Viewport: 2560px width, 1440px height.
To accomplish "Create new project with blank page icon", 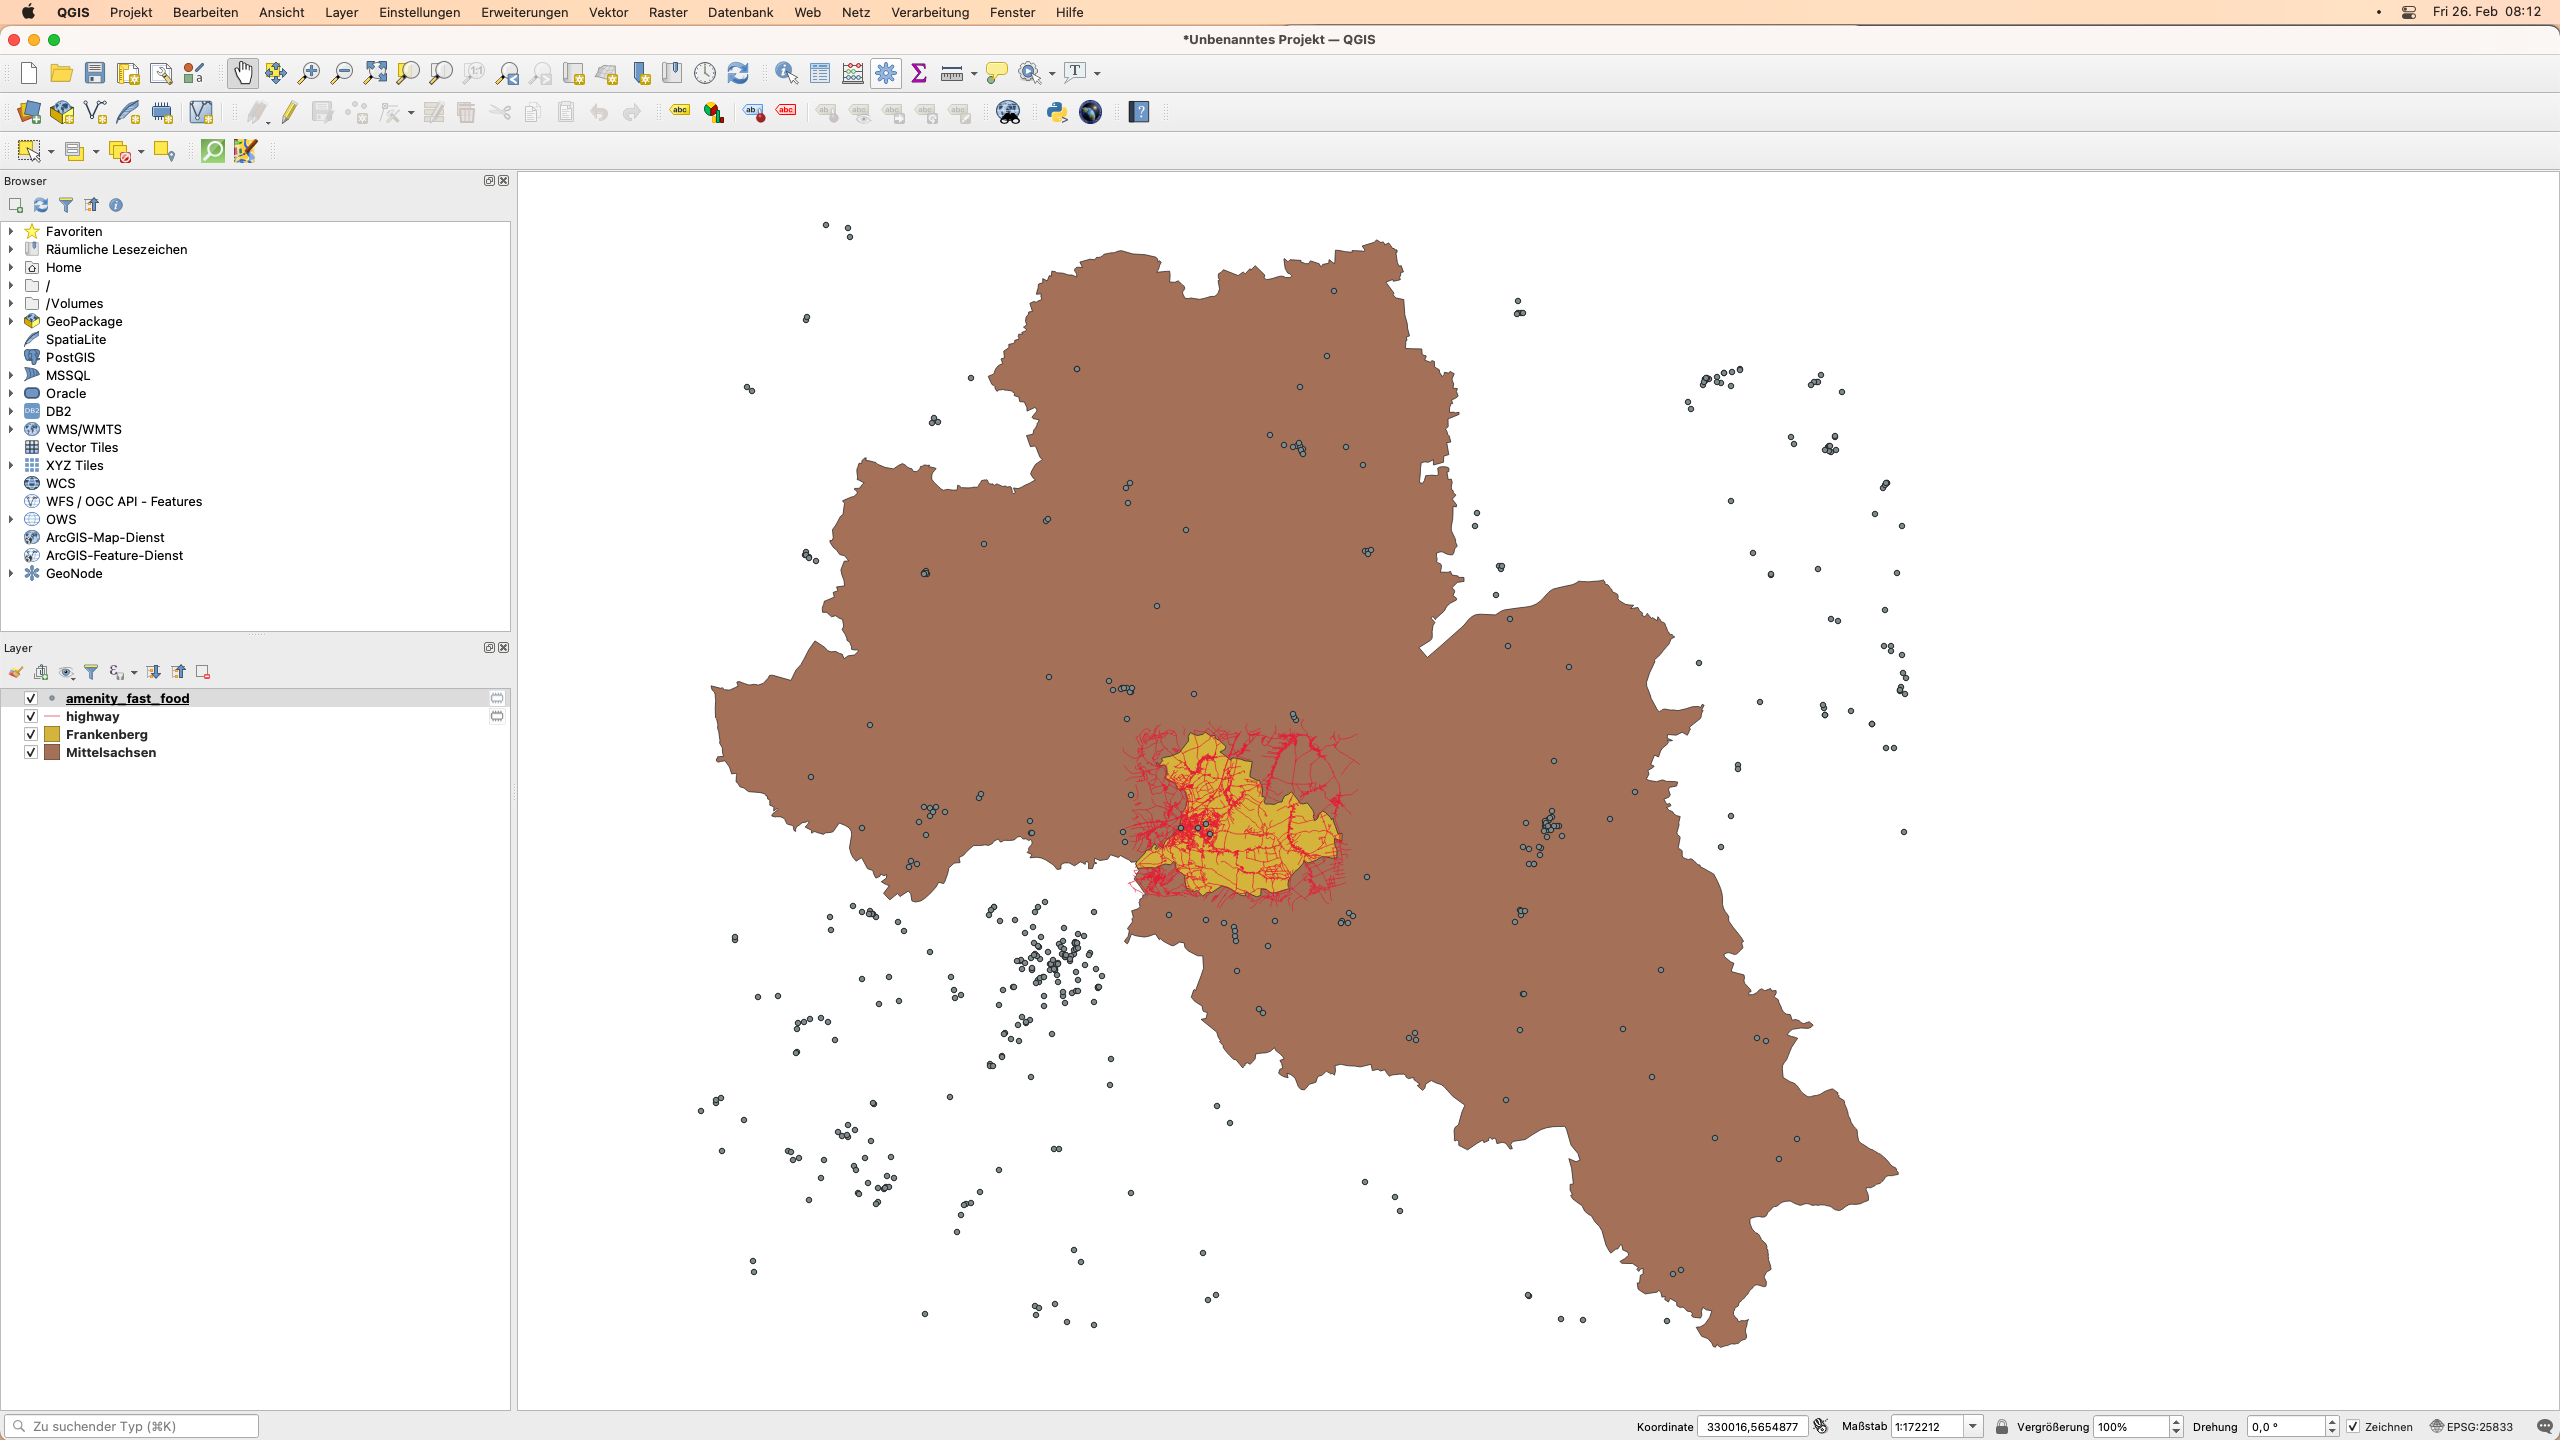I will tap(29, 73).
